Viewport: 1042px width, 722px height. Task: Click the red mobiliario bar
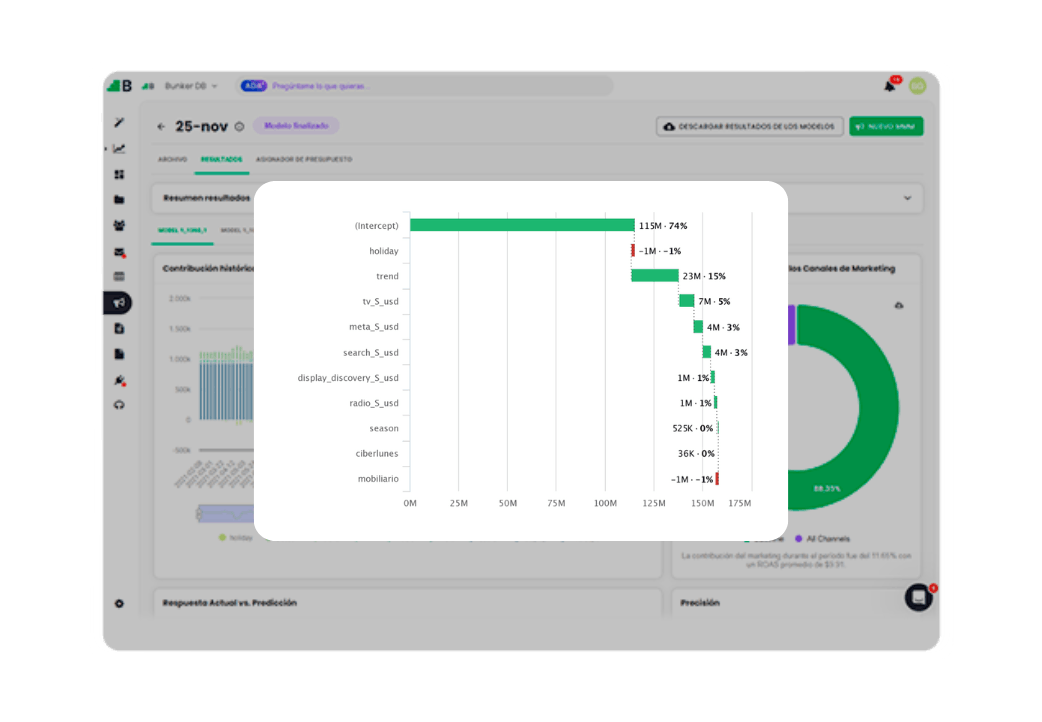[x=716, y=478]
